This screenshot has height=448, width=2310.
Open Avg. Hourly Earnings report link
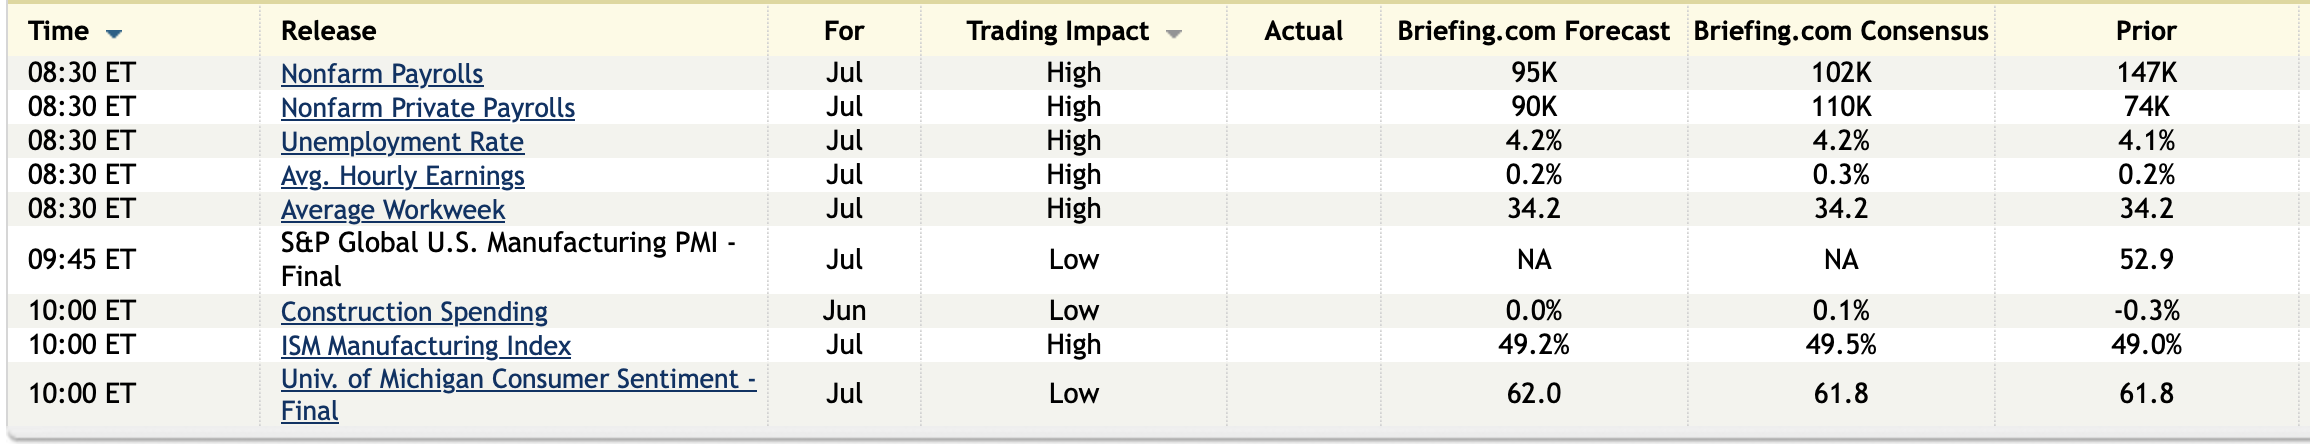click(x=402, y=176)
